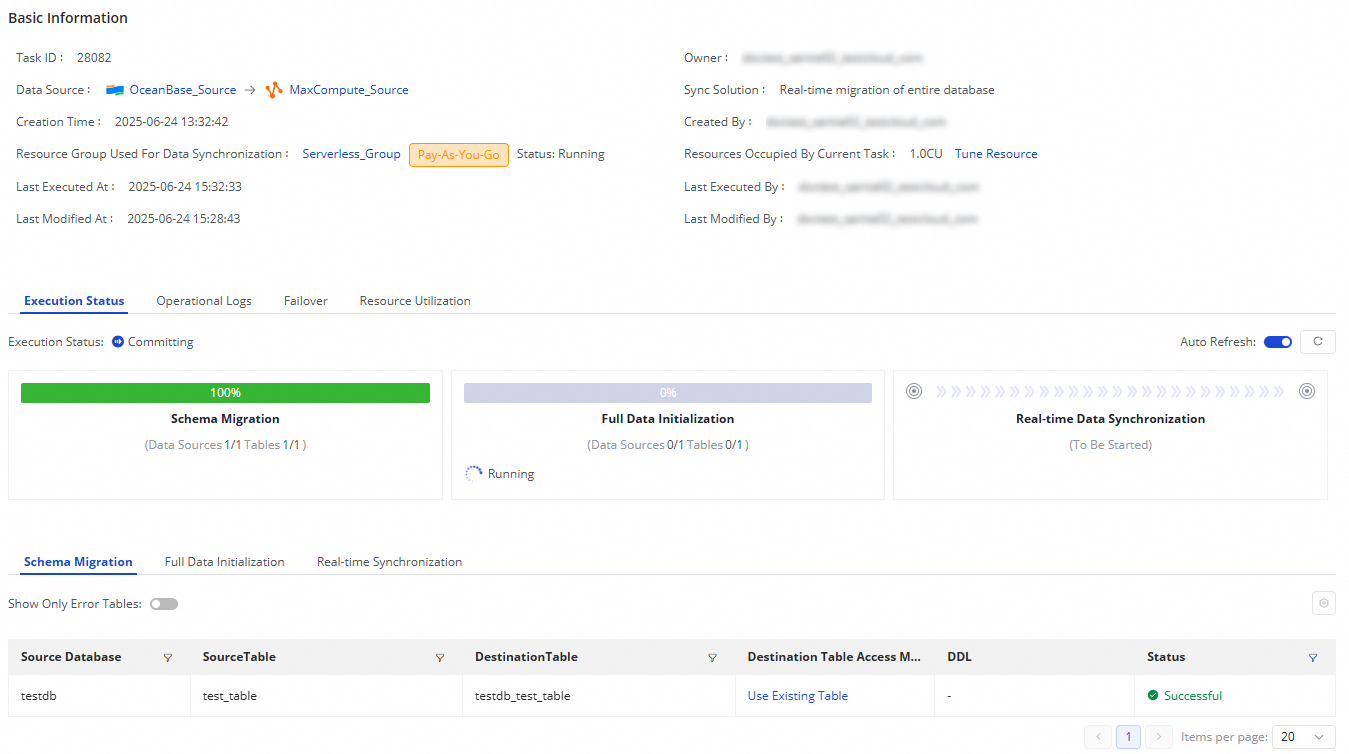The width and height of the screenshot is (1349, 754).
Task: Turn off Auto Refresh toggle
Action: point(1278,342)
